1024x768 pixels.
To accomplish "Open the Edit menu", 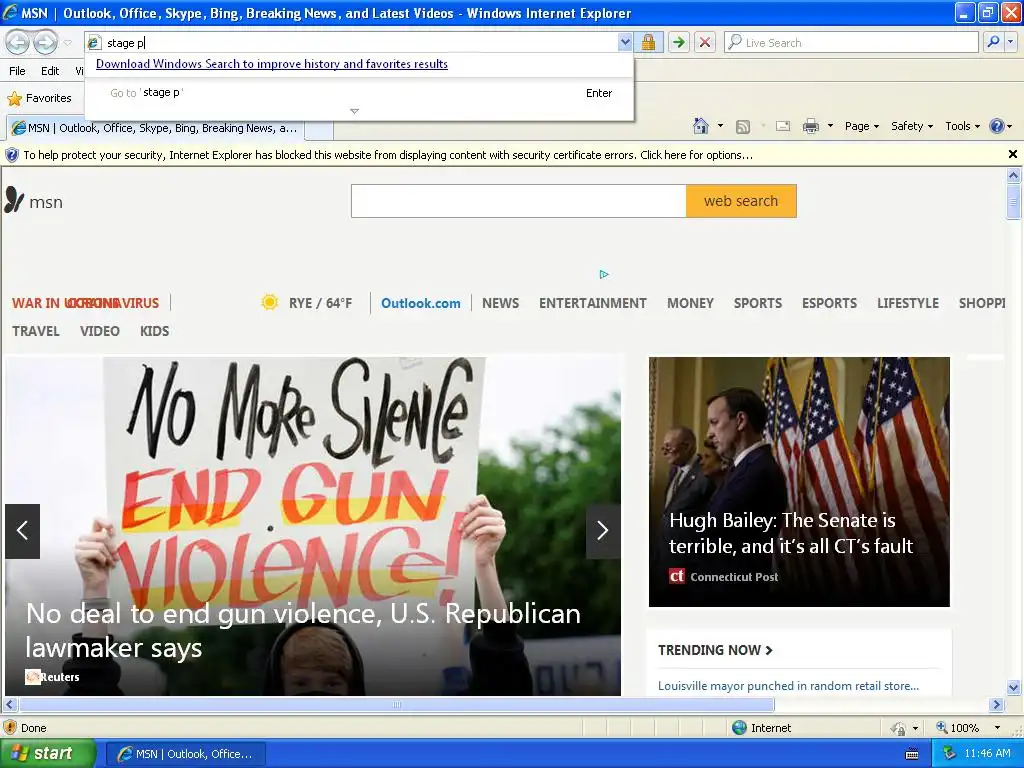I will [50, 71].
